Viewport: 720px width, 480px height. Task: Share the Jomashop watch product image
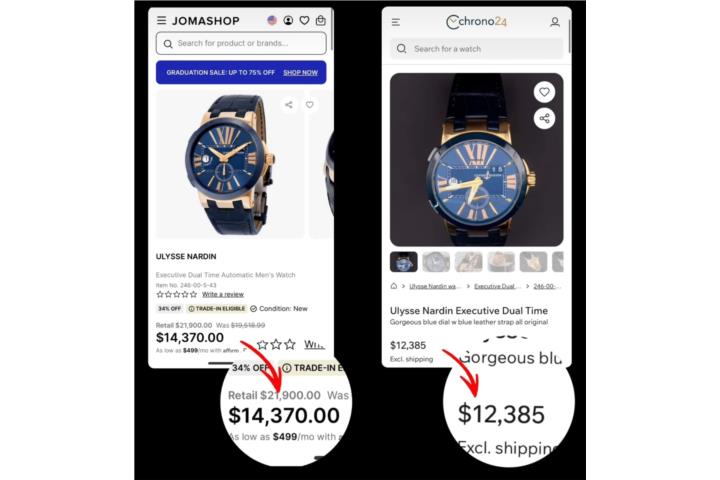(289, 105)
